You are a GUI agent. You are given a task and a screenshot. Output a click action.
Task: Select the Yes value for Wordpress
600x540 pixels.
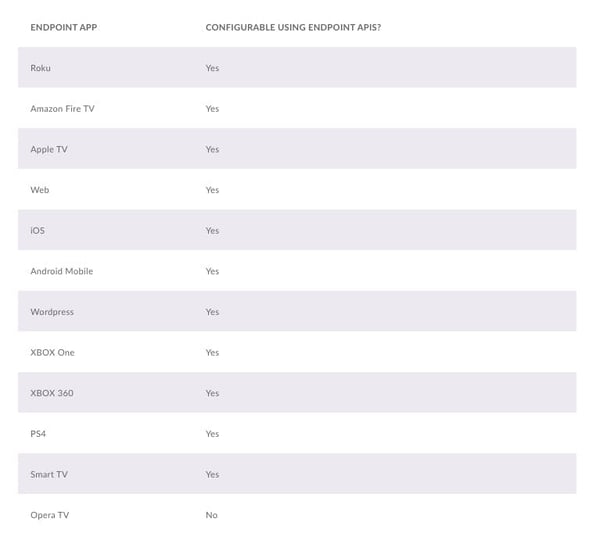pos(212,312)
